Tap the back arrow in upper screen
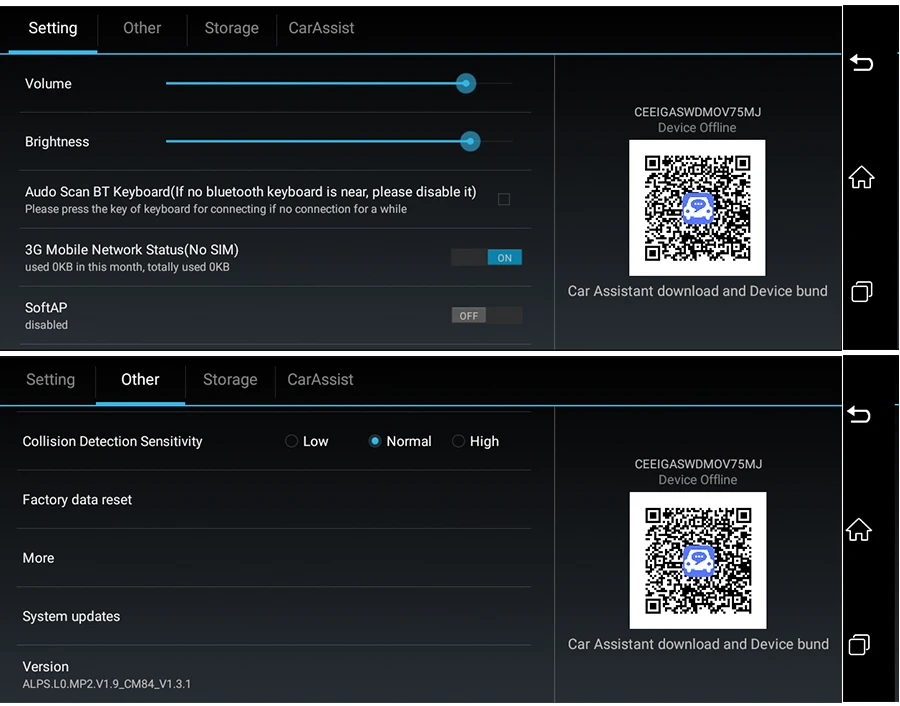The width and height of the screenshot is (900, 706). [x=861, y=62]
